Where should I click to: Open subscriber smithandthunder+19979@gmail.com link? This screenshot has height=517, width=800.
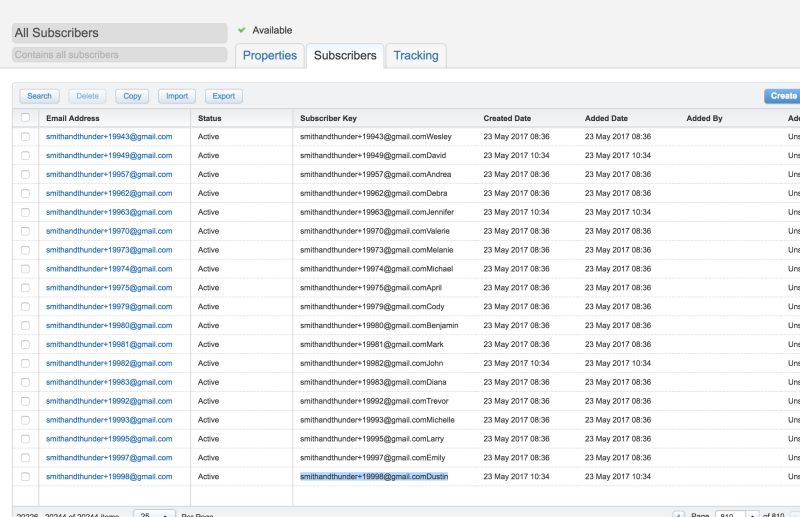[x=109, y=307]
